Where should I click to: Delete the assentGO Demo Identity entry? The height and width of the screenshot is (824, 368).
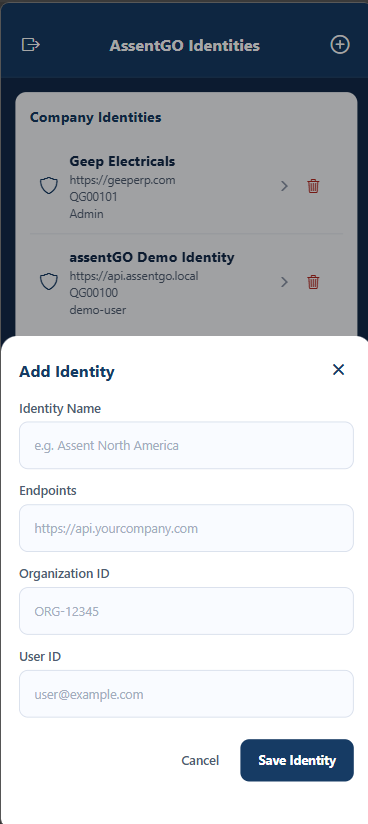[313, 282]
